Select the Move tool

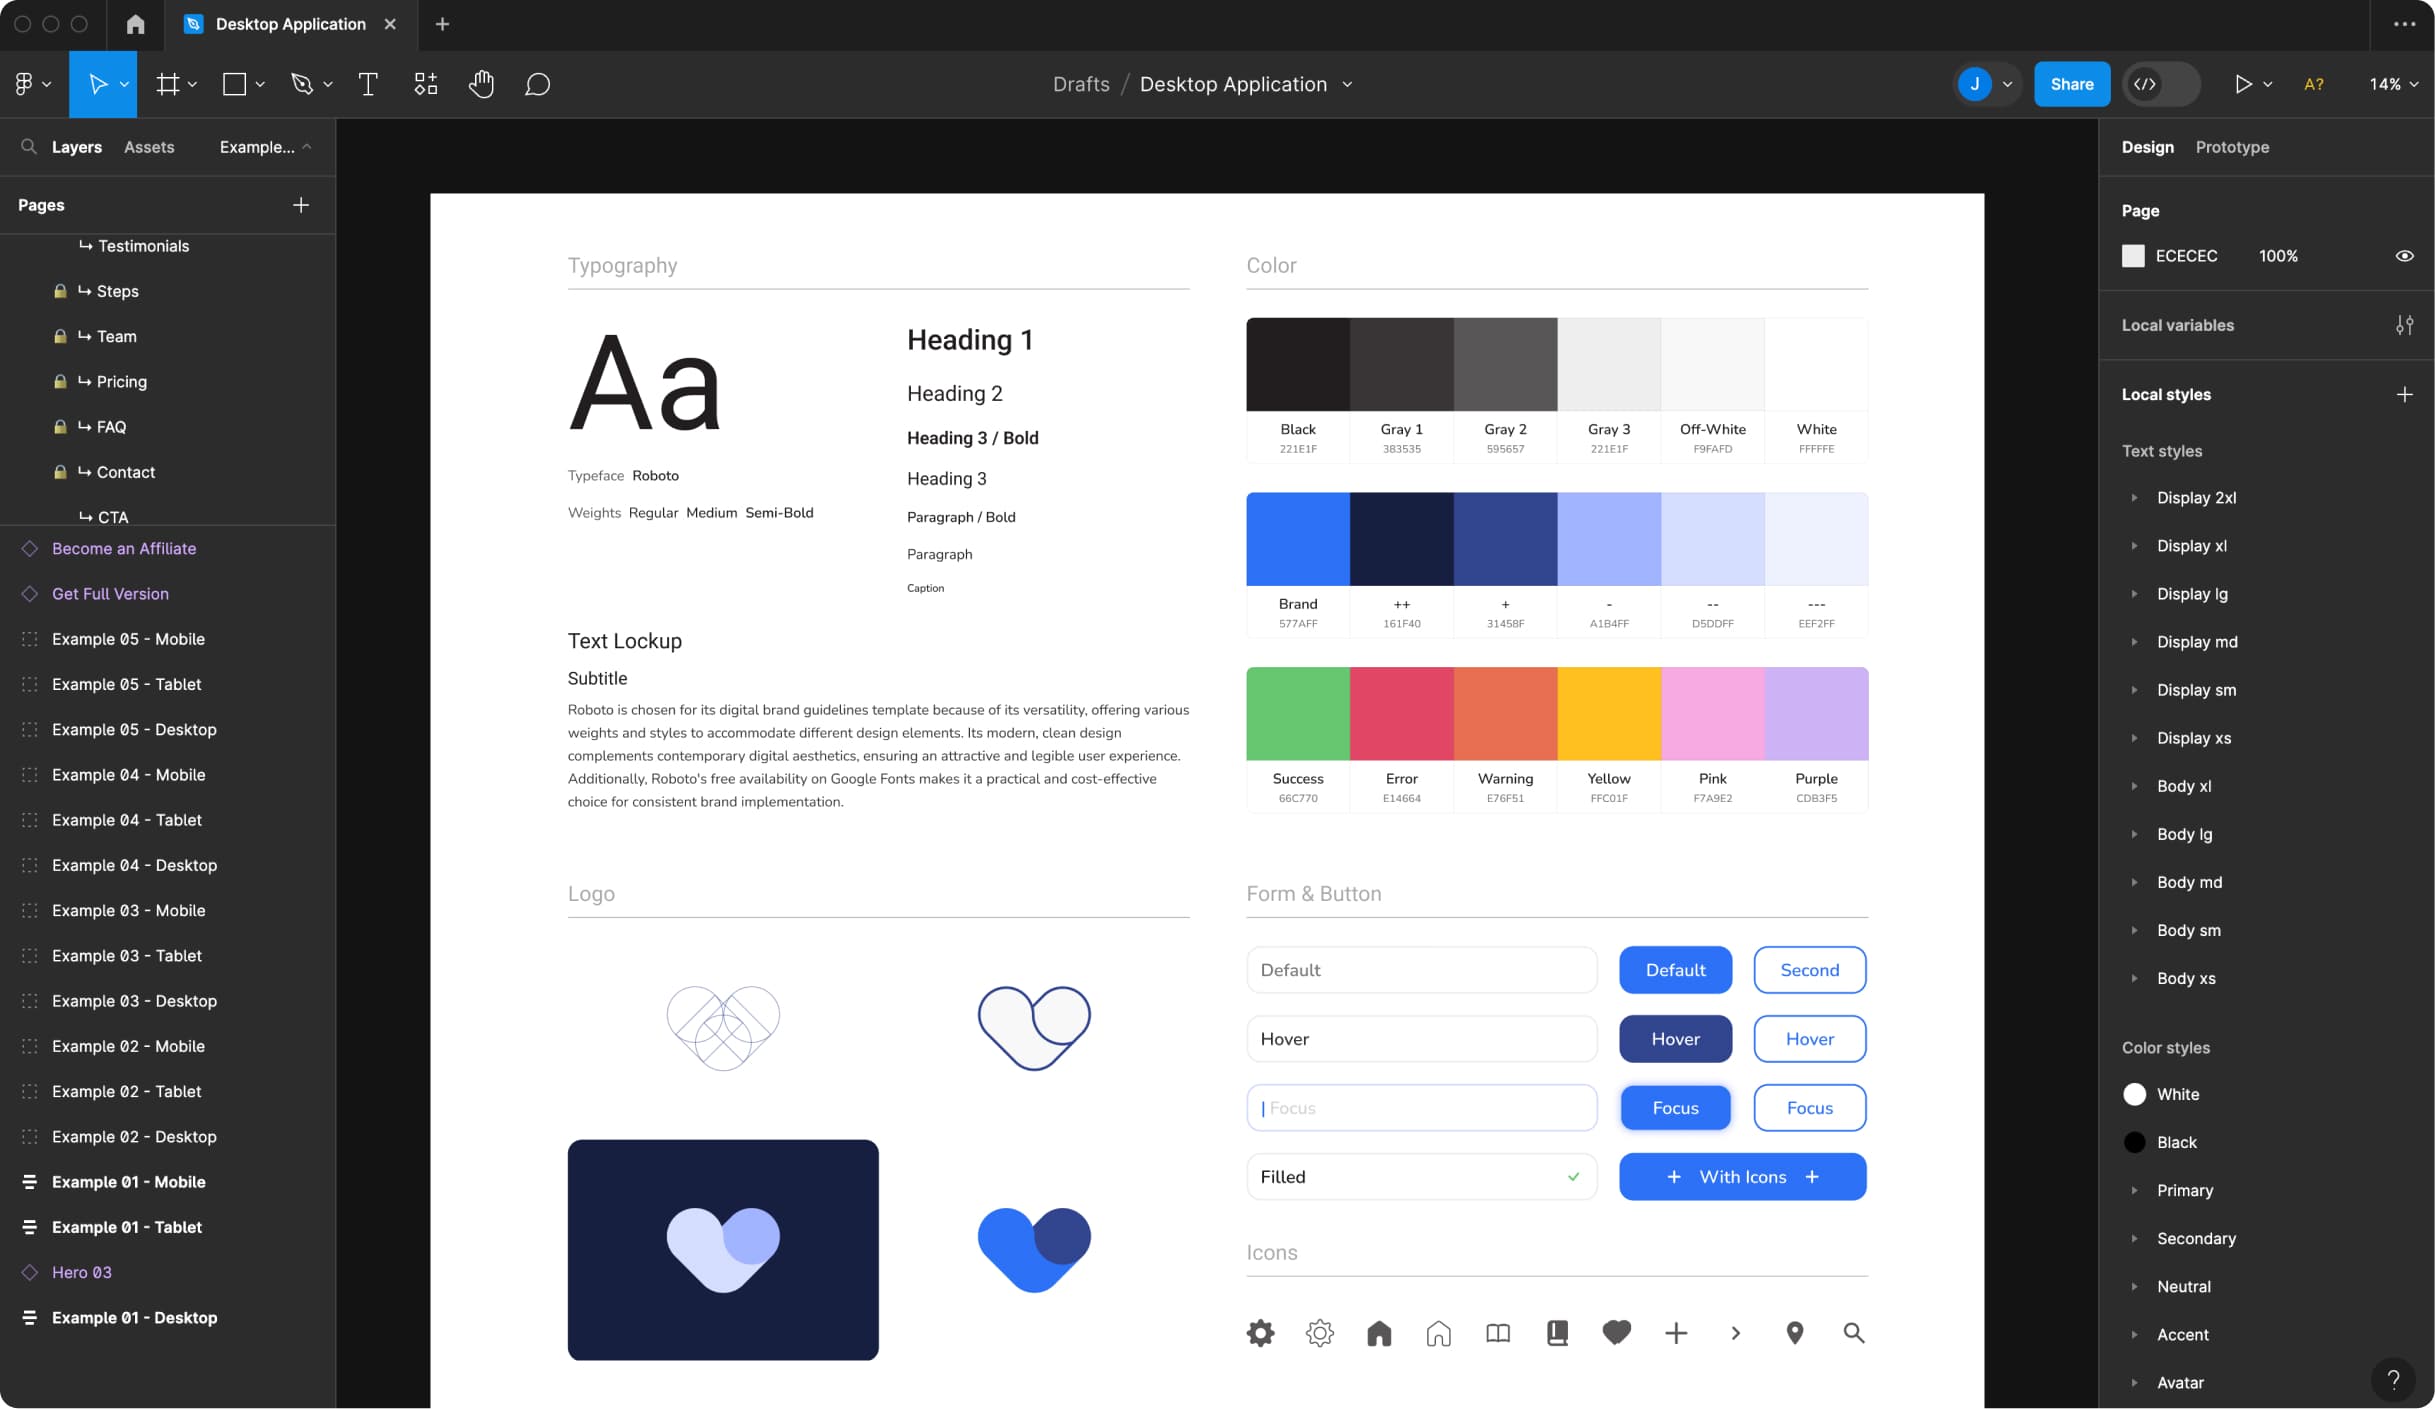click(x=97, y=84)
